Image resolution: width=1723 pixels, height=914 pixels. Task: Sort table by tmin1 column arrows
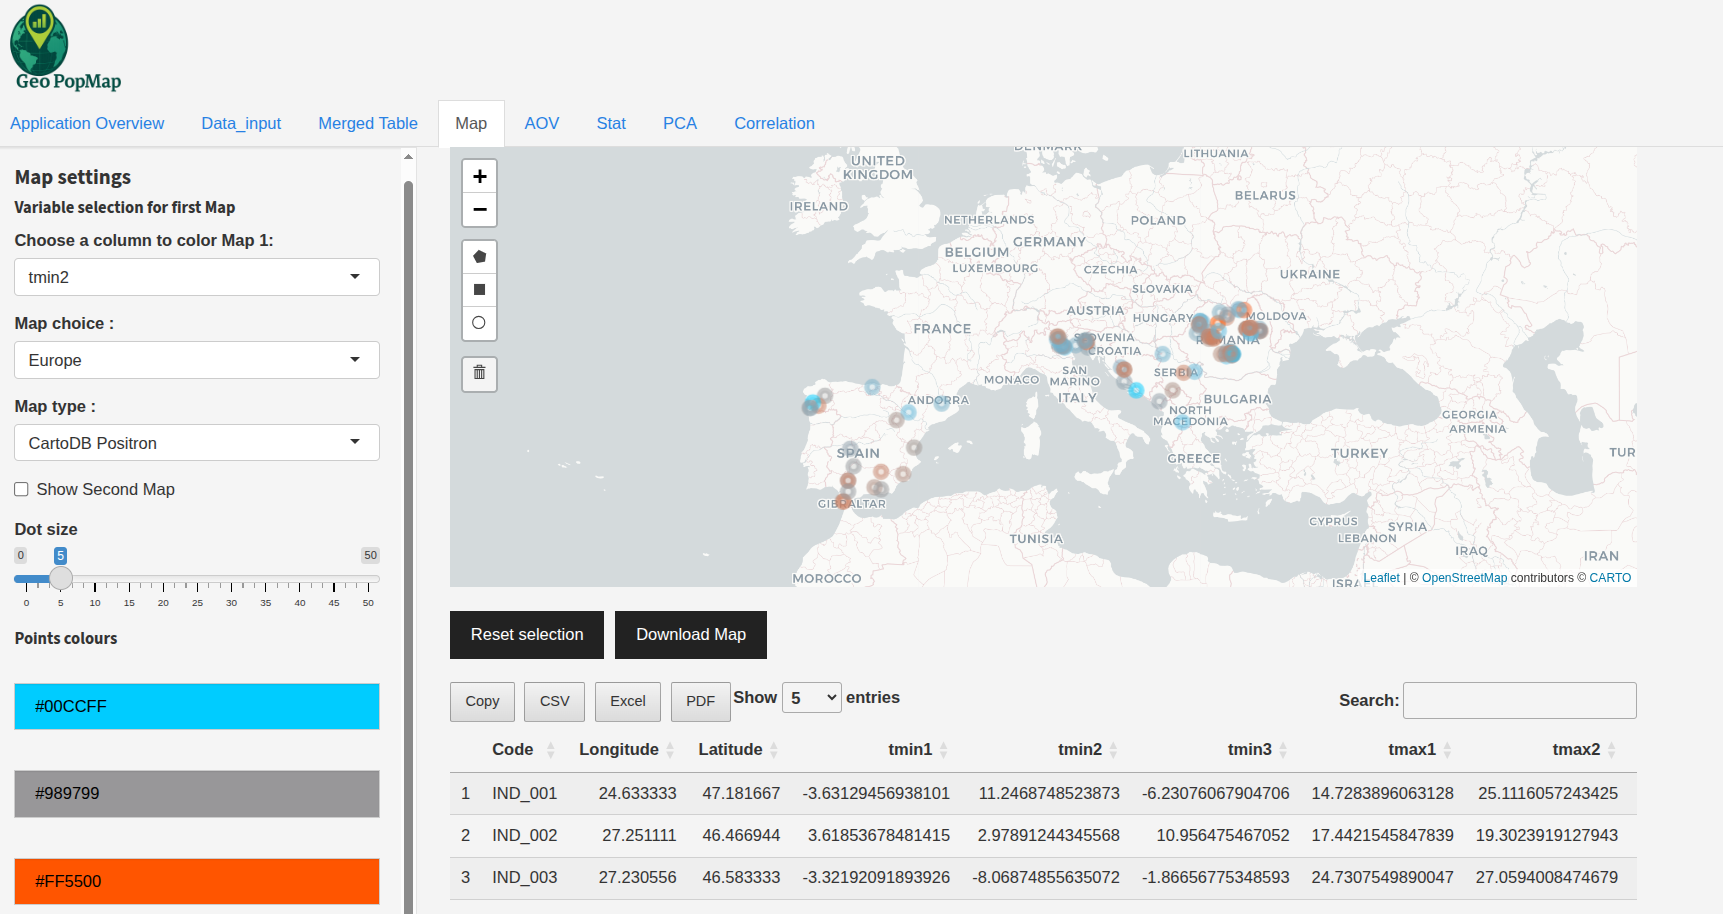pos(943,750)
